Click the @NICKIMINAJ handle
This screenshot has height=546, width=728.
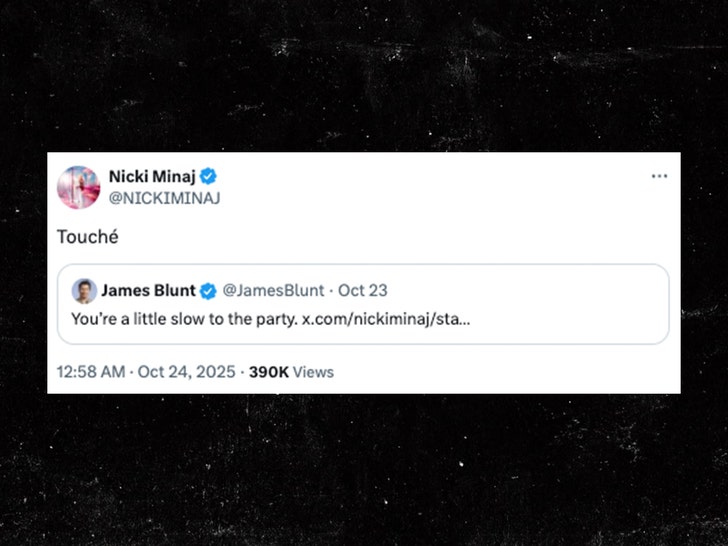164,198
